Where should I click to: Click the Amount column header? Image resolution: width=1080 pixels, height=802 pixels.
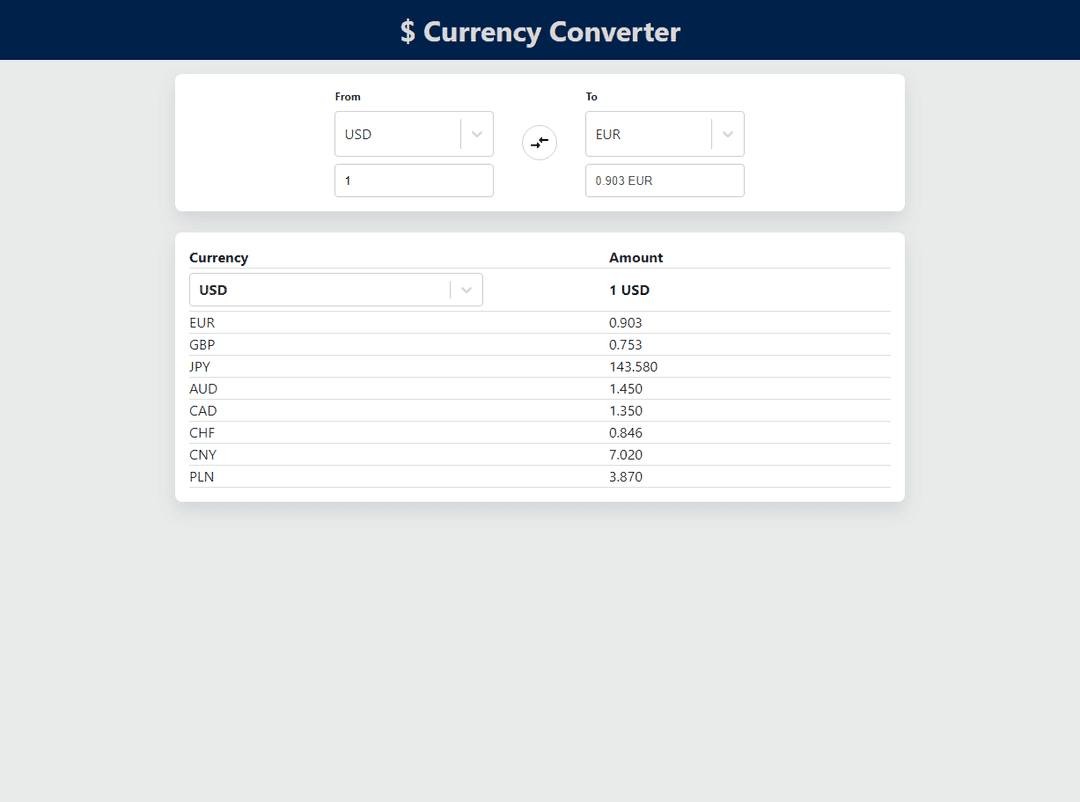tap(636, 258)
